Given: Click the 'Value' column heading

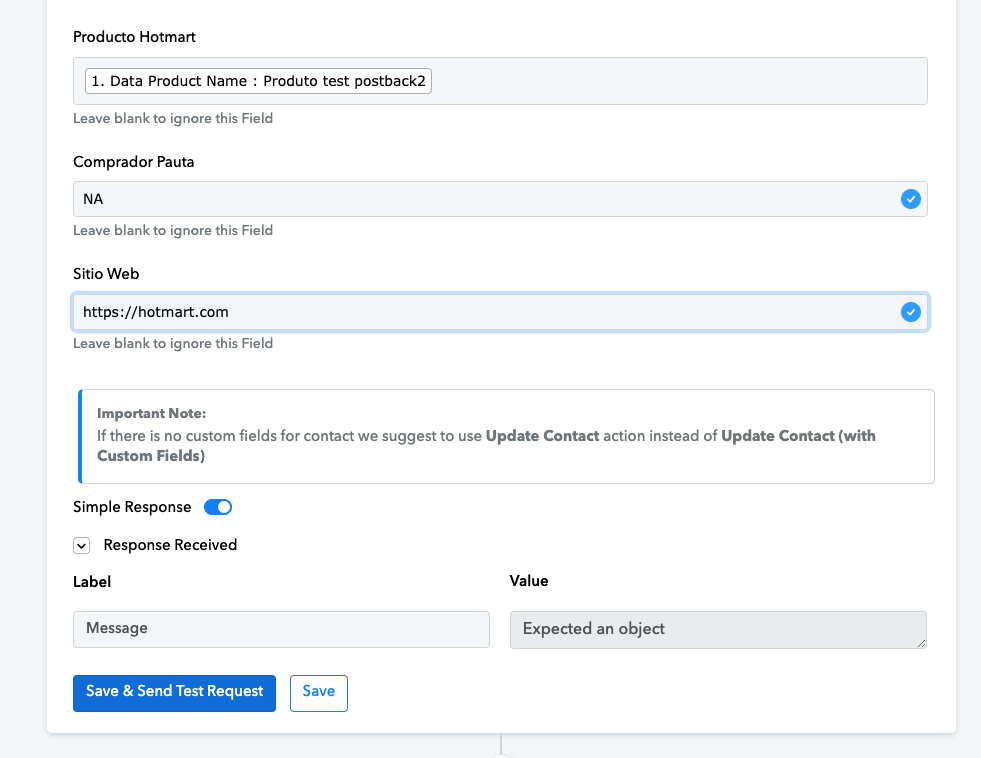Looking at the screenshot, I should coord(529,581).
